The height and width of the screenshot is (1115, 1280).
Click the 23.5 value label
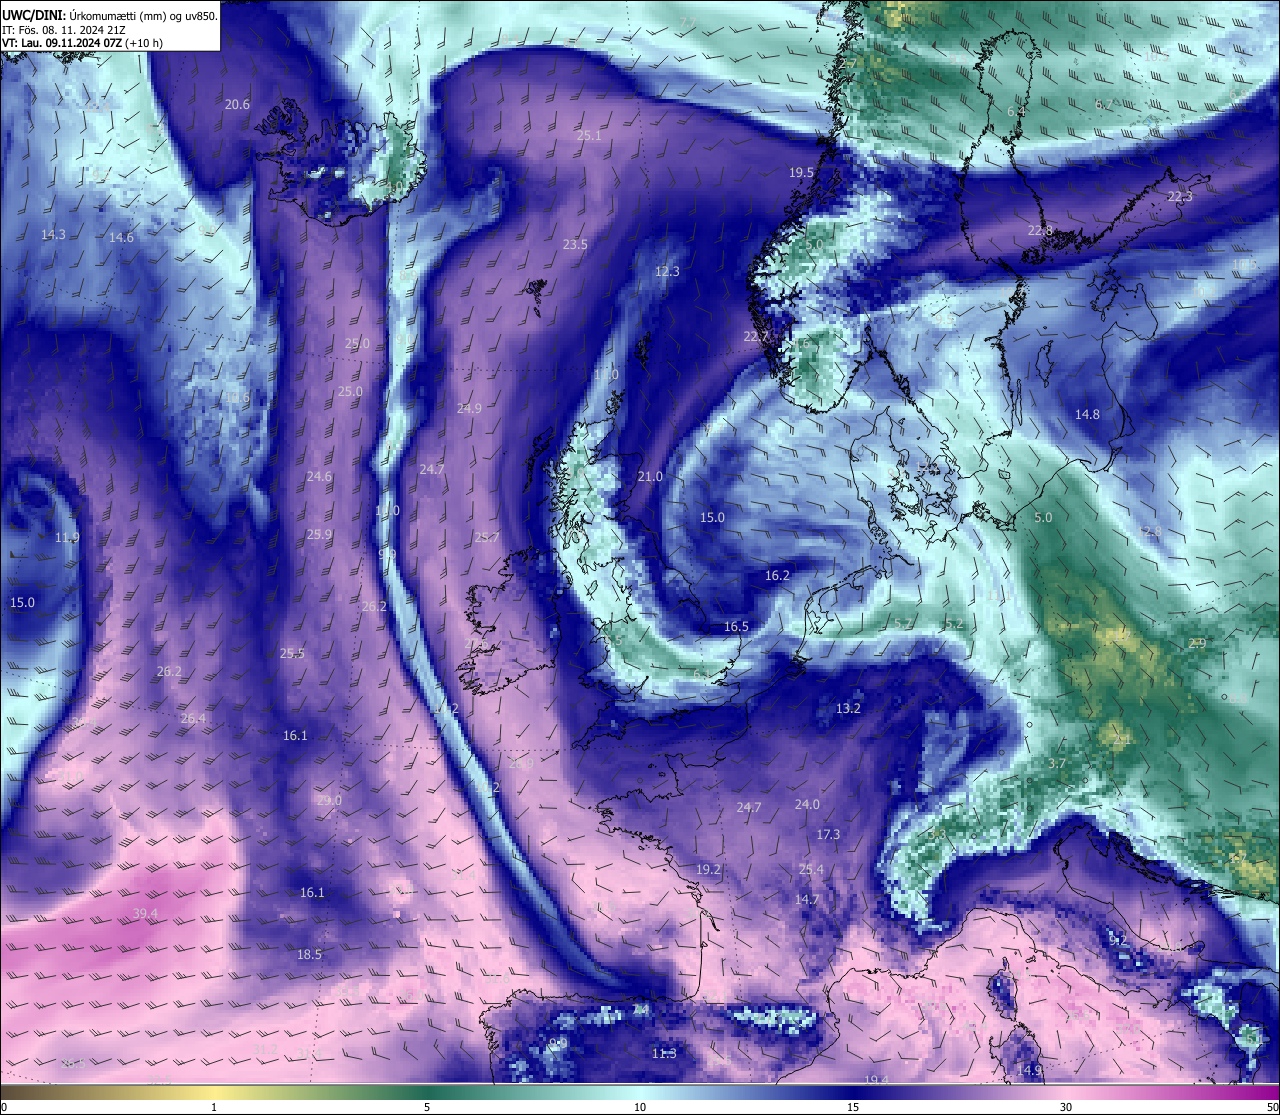(575, 244)
